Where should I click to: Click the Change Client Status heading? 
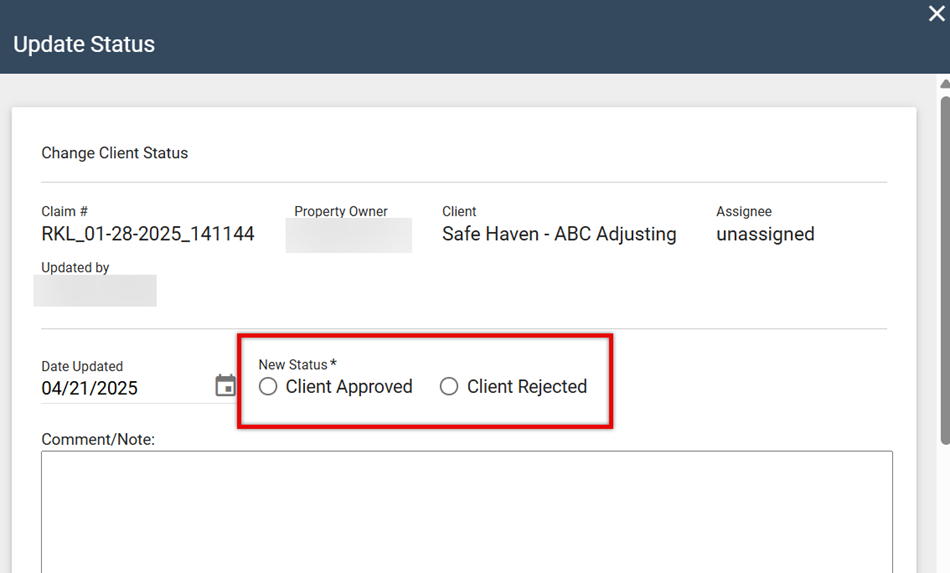pyautogui.click(x=115, y=153)
